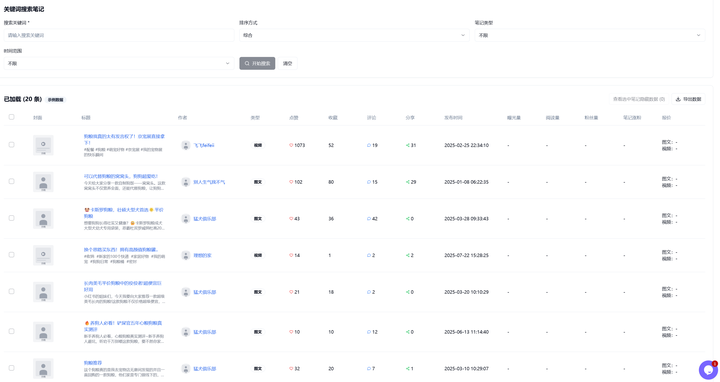Screen dimensions: 720x382
Task: Check the row with 1073 likes
Action: (x=11, y=145)
